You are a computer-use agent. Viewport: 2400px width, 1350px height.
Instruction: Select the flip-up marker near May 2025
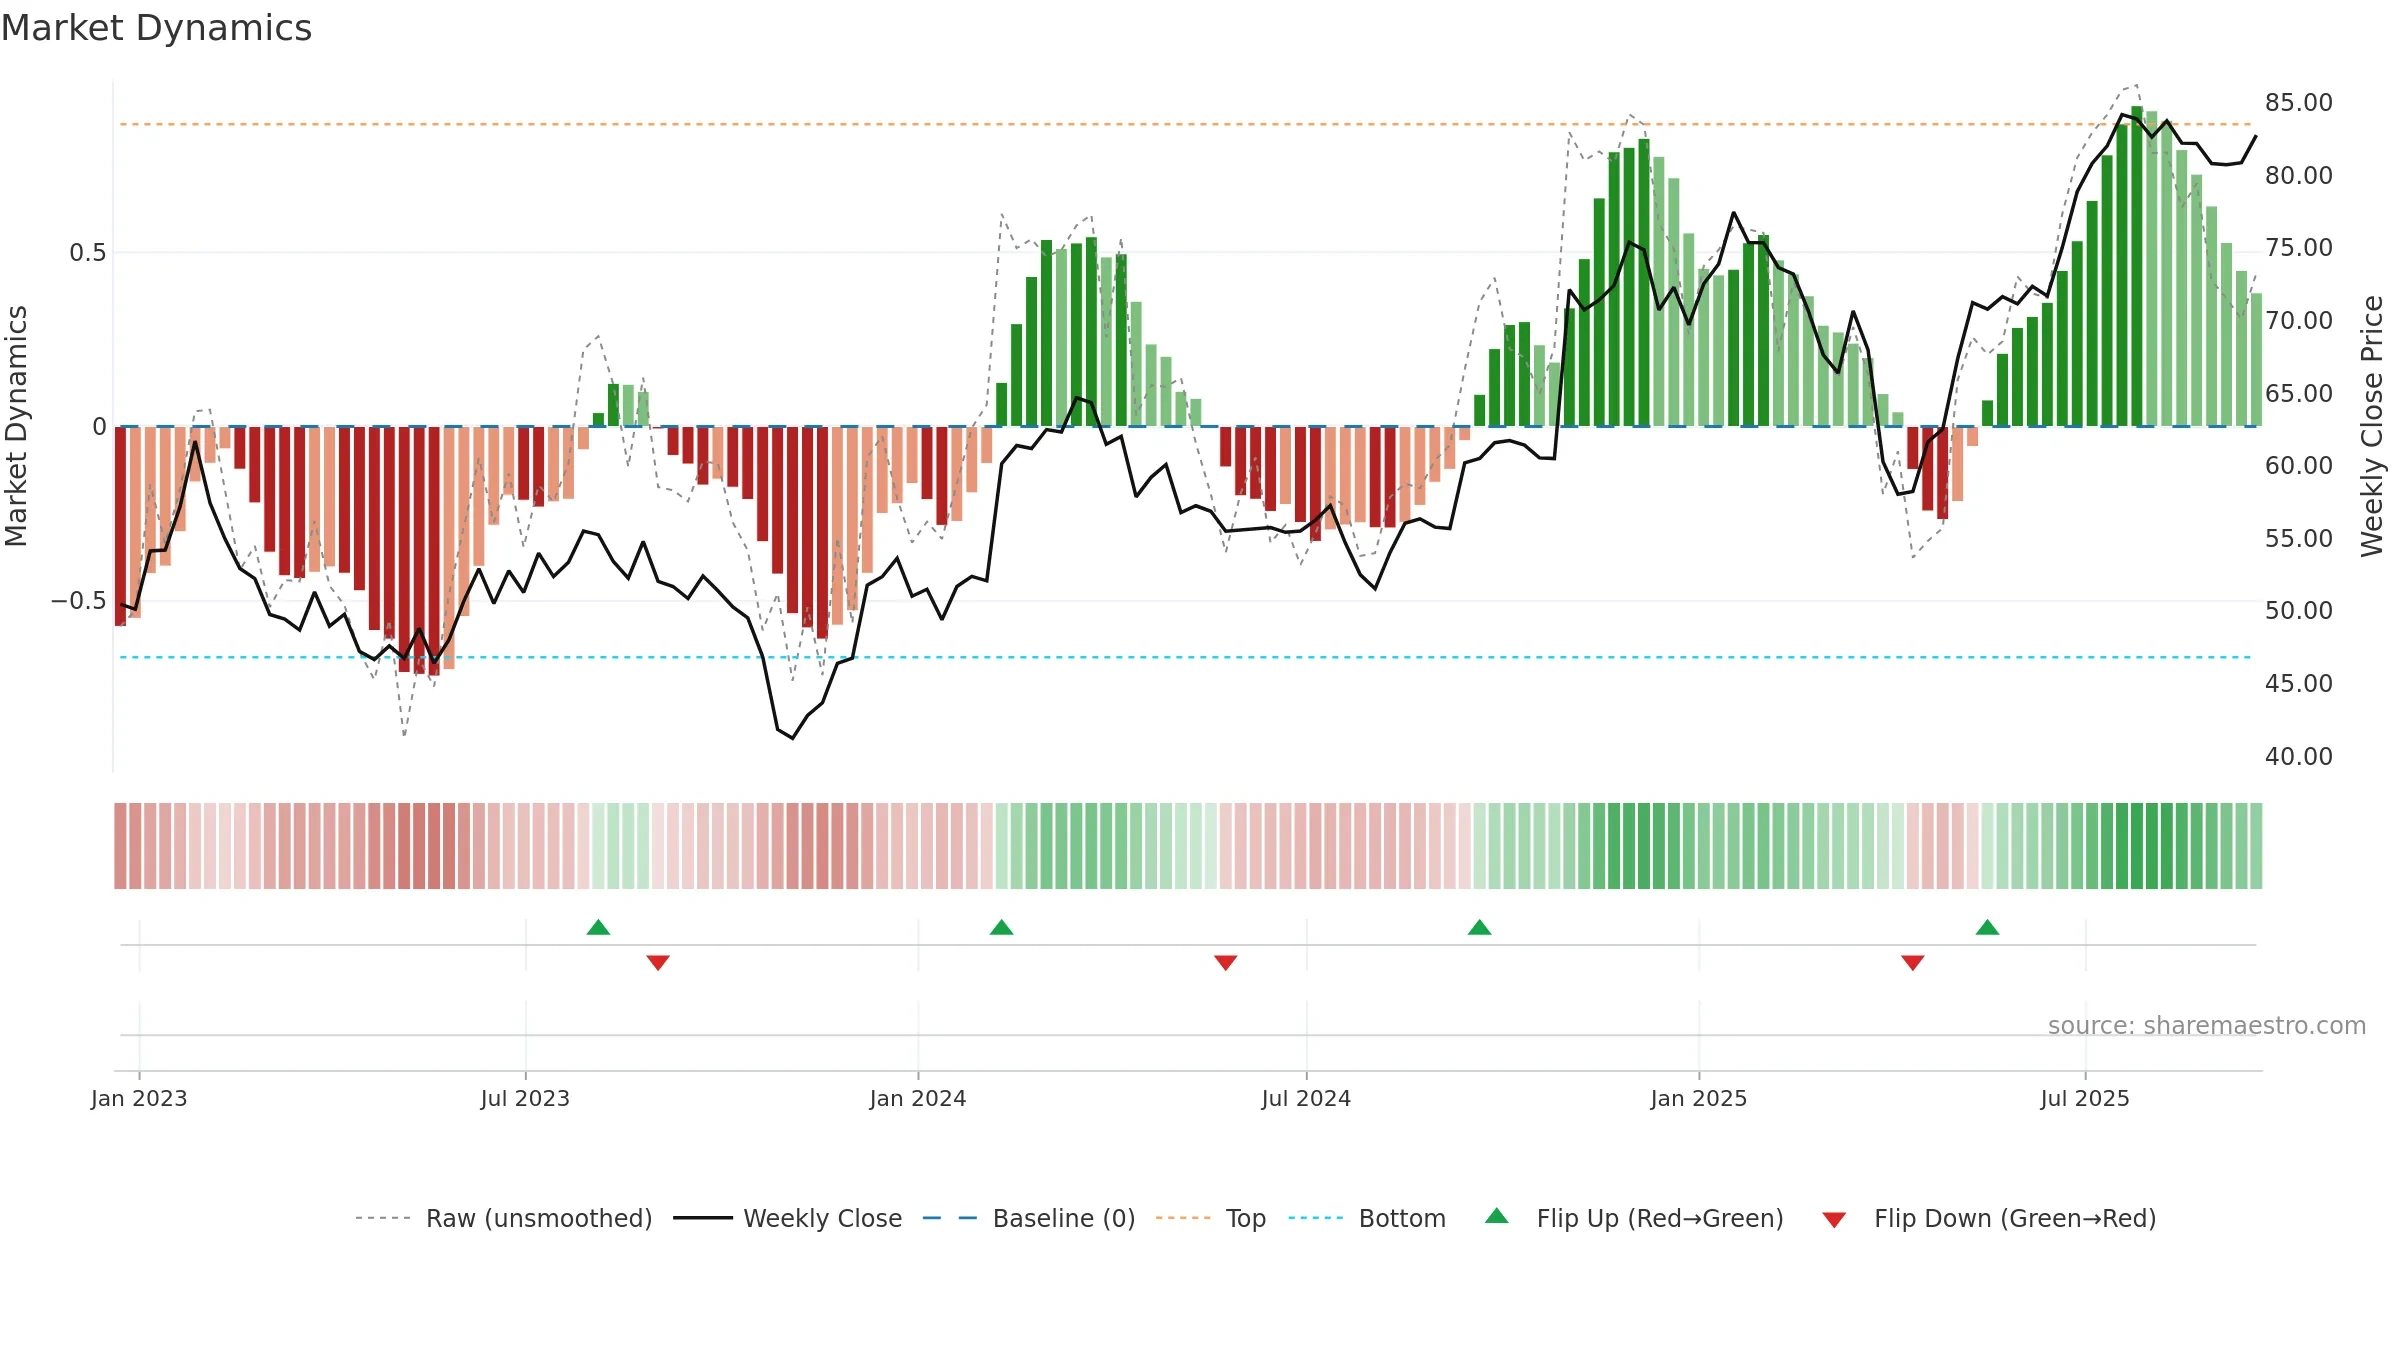point(1987,927)
